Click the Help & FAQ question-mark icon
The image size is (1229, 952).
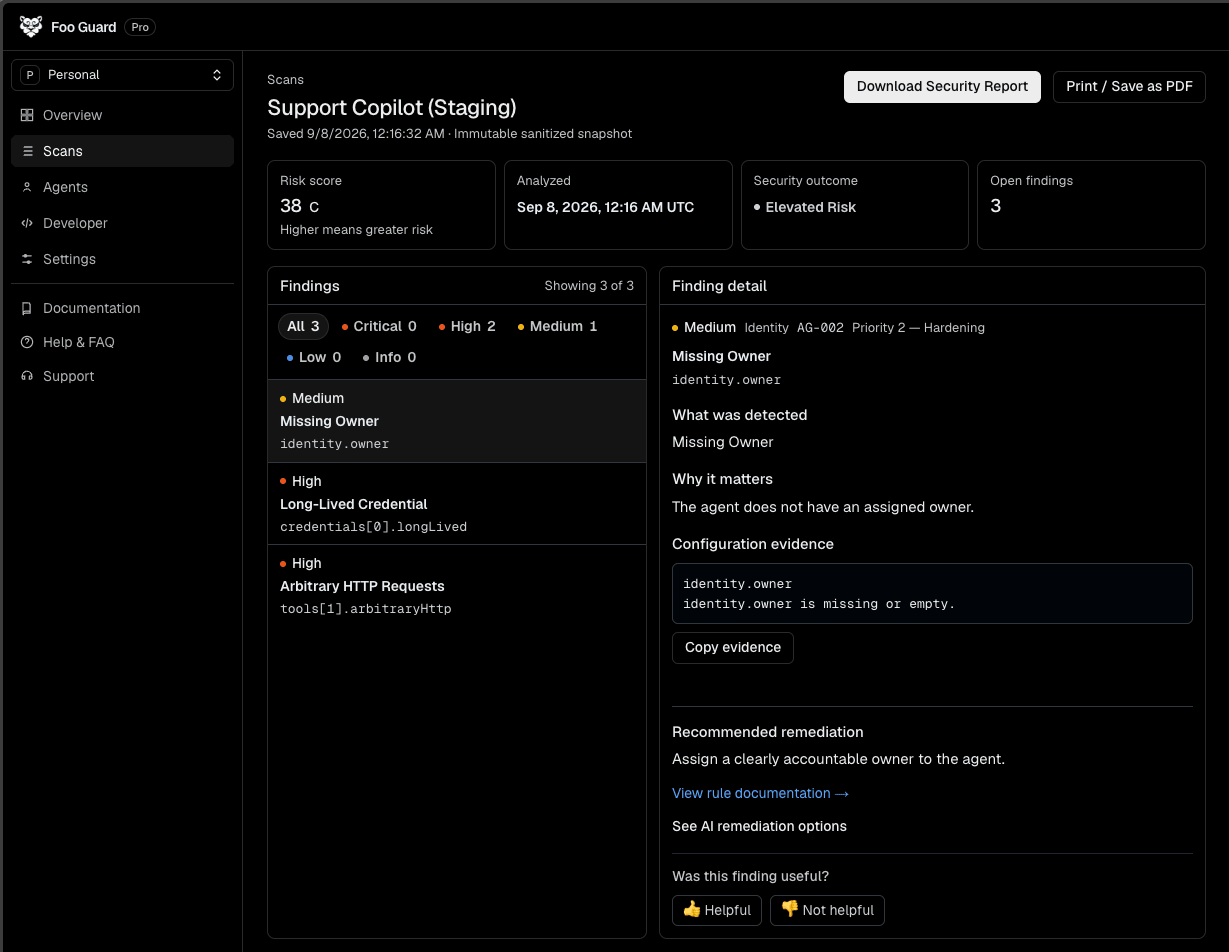(x=27, y=342)
